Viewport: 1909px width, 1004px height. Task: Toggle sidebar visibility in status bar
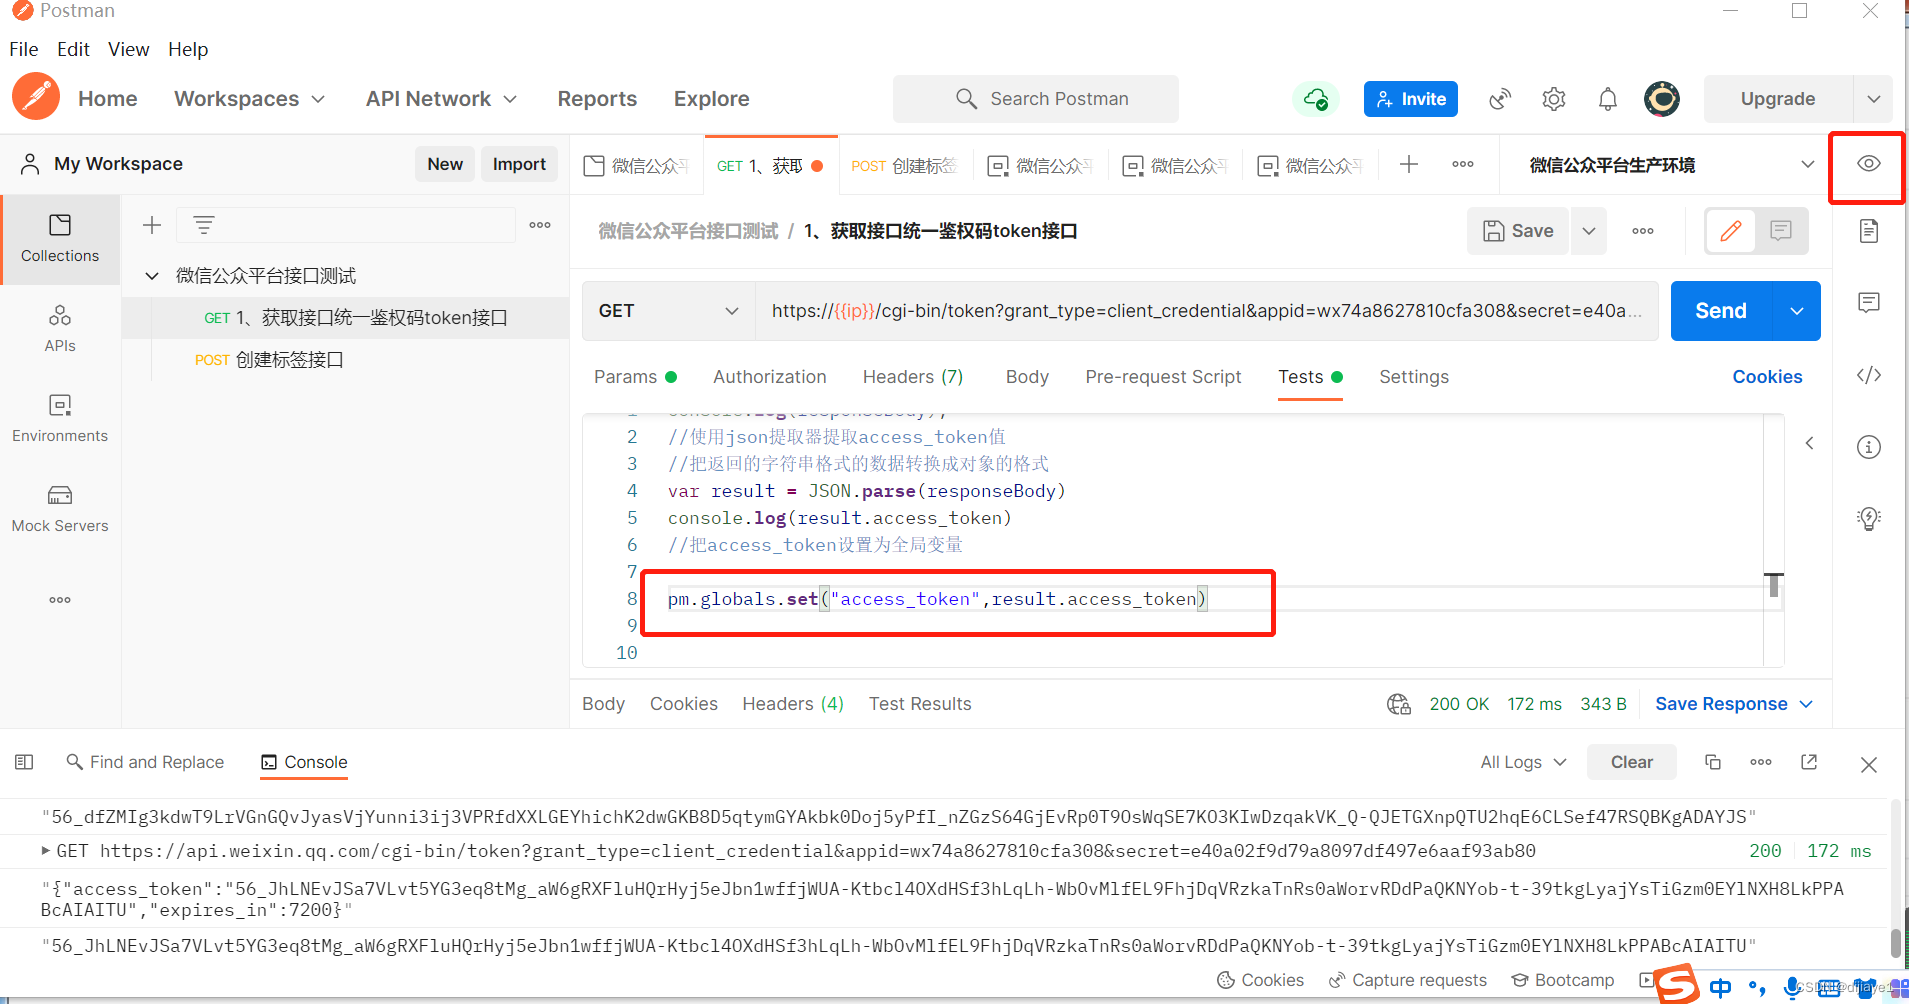point(24,762)
